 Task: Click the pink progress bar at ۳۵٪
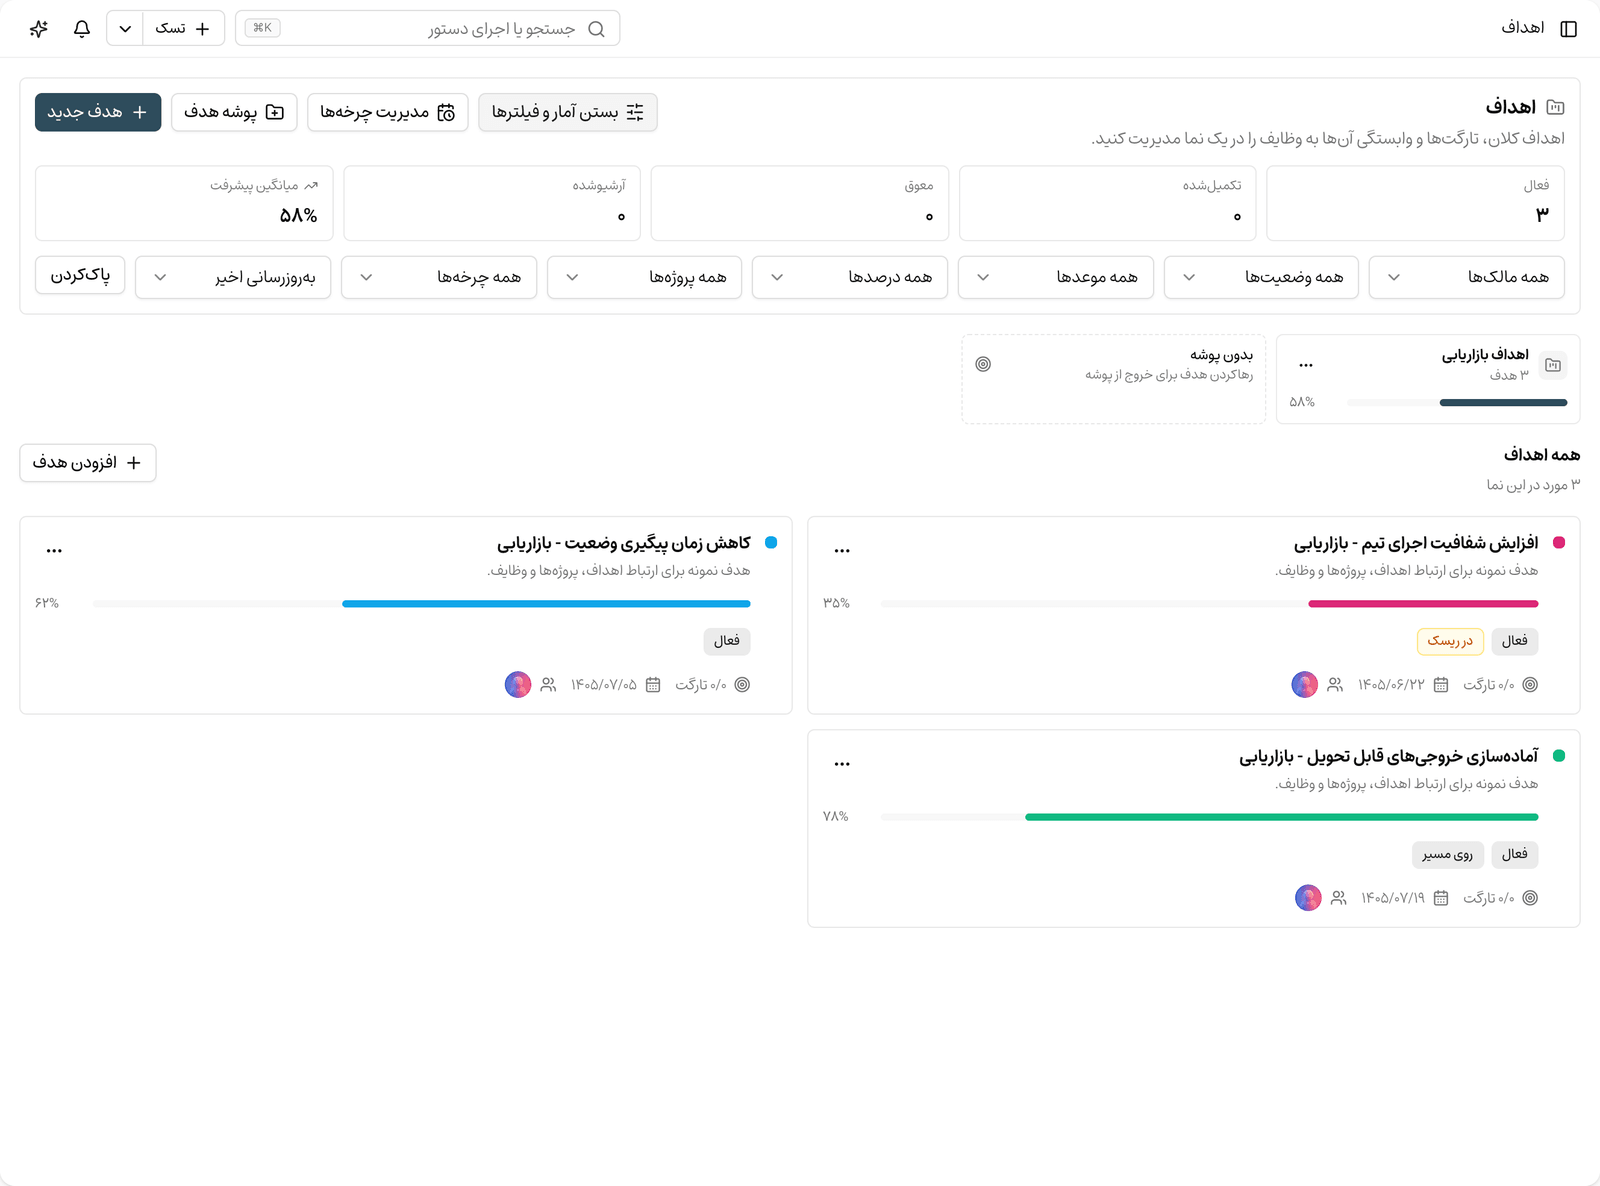pyautogui.click(x=1423, y=604)
